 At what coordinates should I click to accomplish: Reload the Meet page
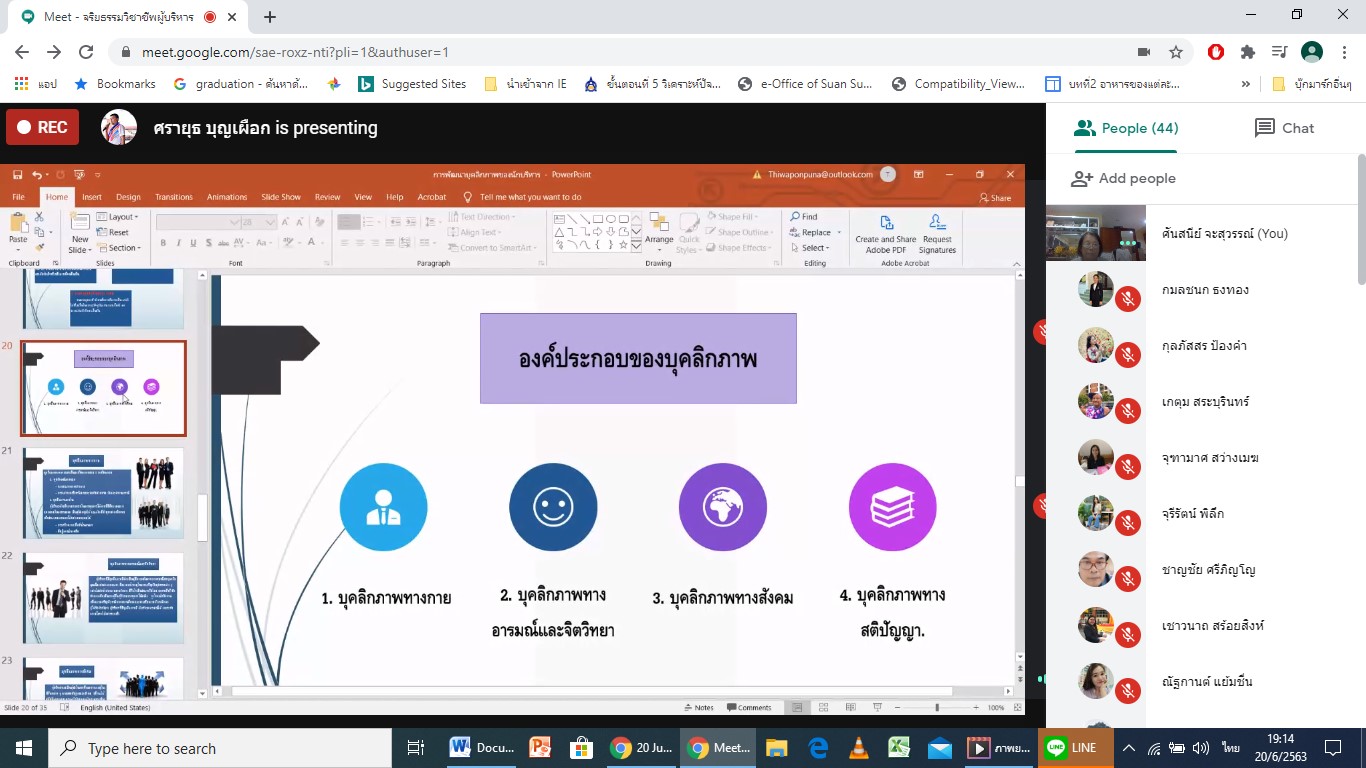click(x=86, y=52)
